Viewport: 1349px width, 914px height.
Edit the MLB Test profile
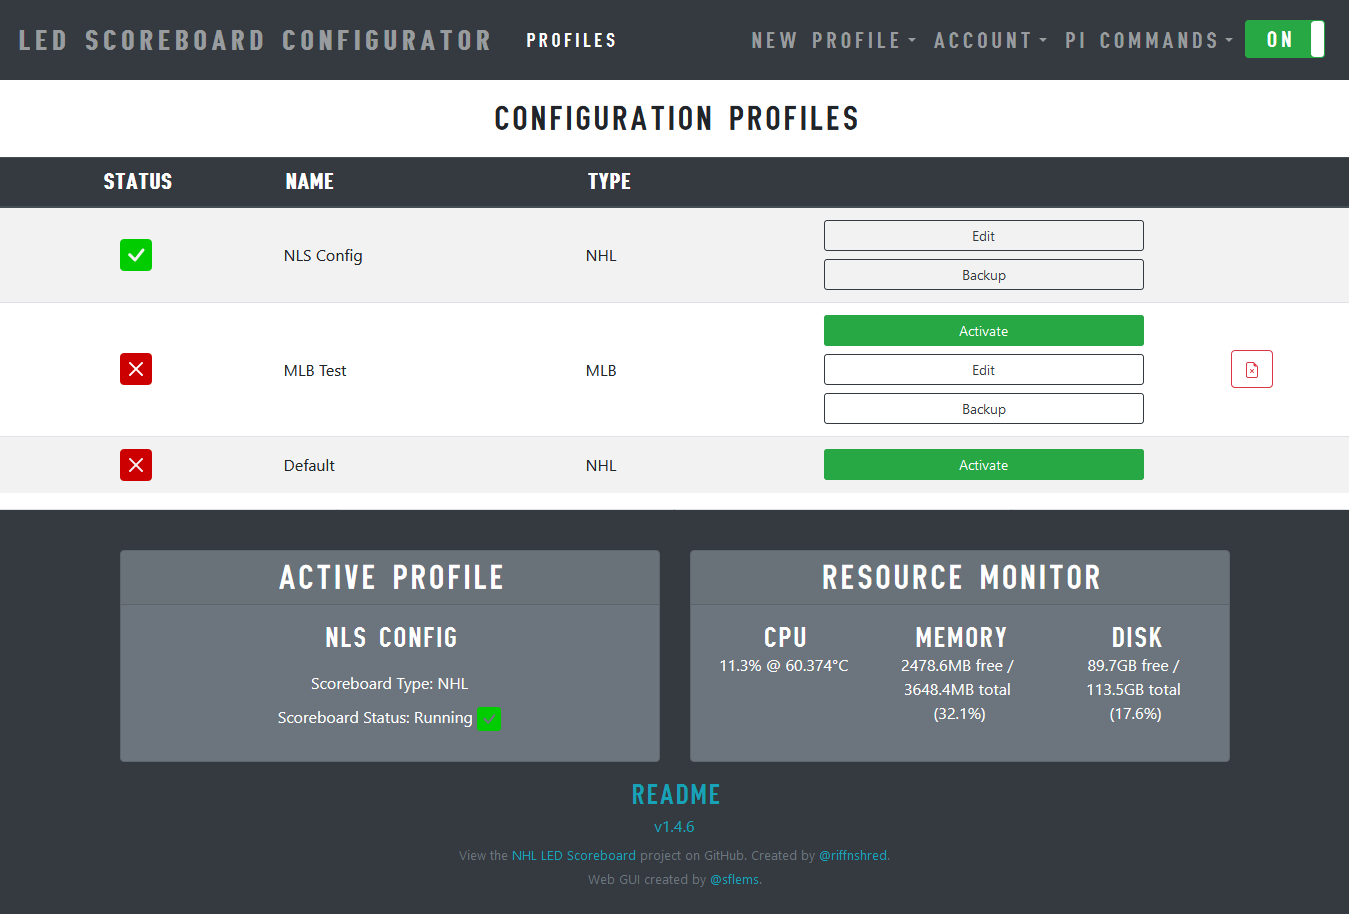pos(983,369)
